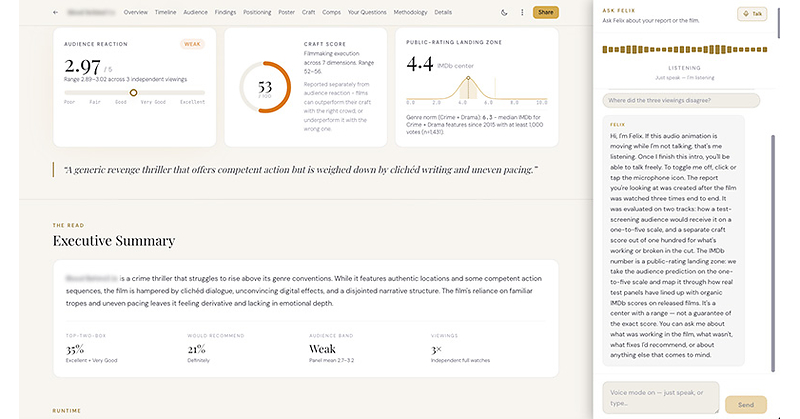This screenshot has height=419, width=800.
Task: Focus the voice mode message input
Action: (x=661, y=398)
